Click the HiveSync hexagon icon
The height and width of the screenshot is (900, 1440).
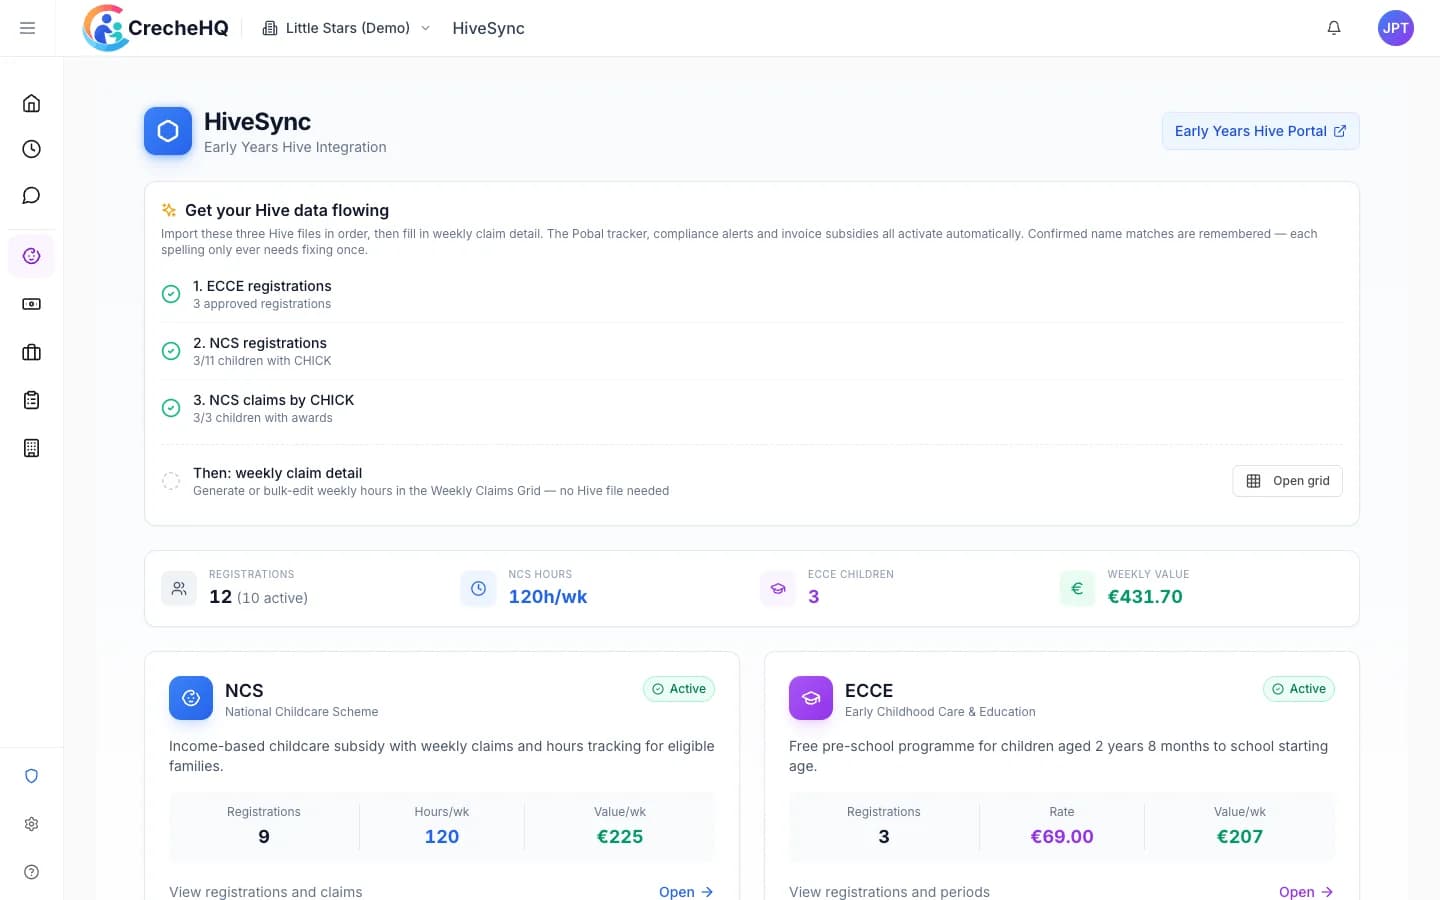point(168,131)
